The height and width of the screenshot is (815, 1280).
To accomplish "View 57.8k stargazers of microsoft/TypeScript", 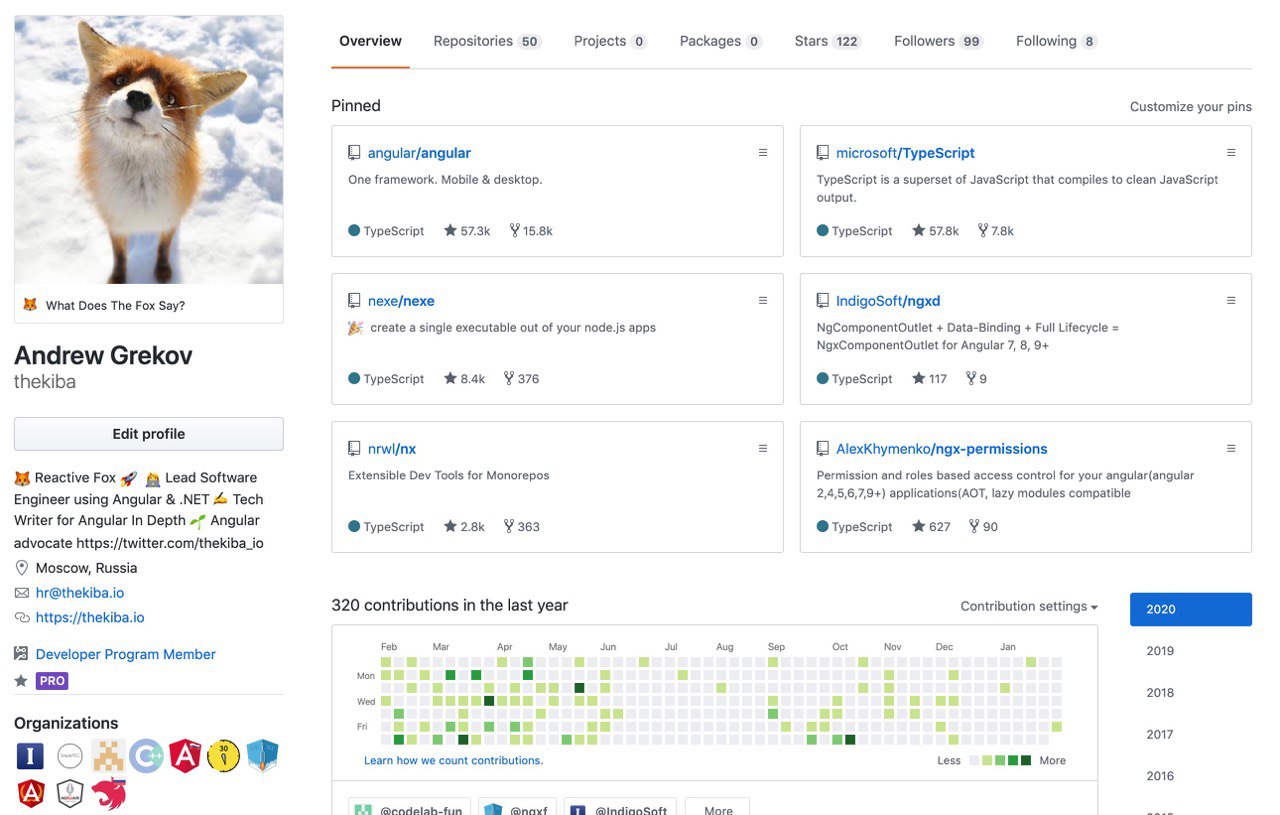I will pos(935,231).
